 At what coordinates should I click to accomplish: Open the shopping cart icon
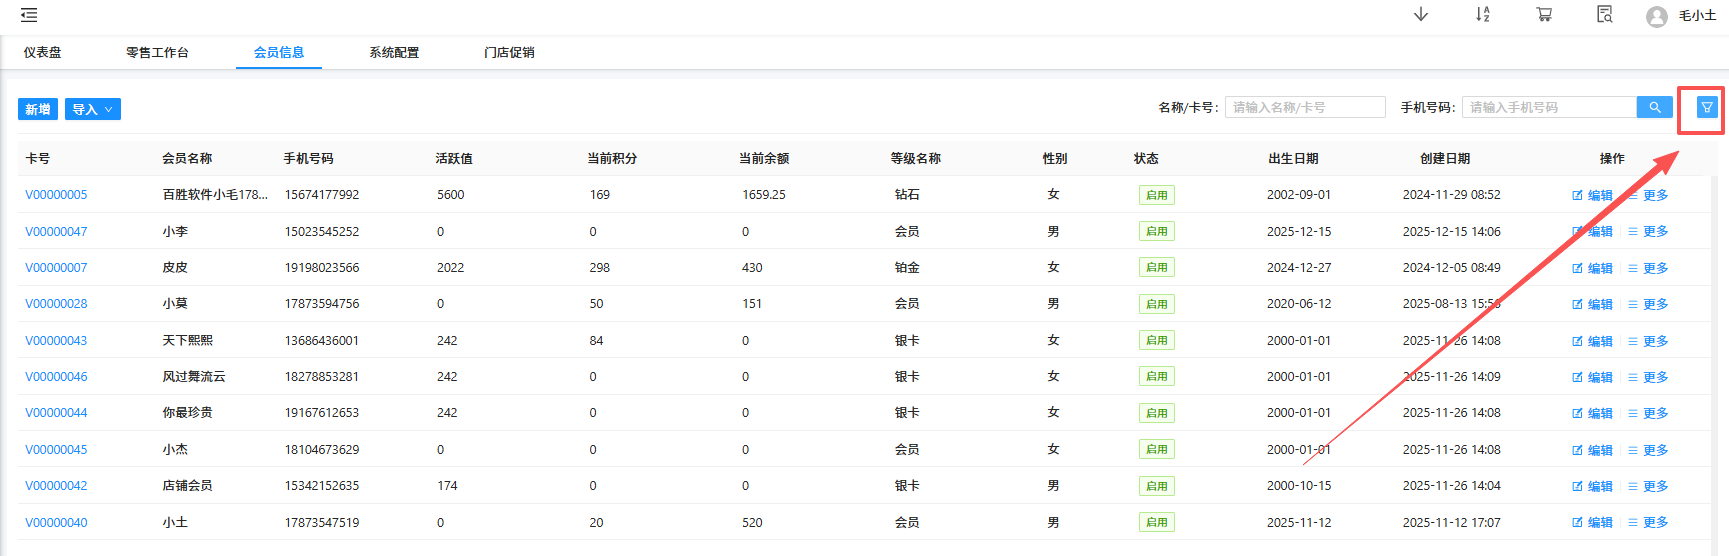(1544, 14)
